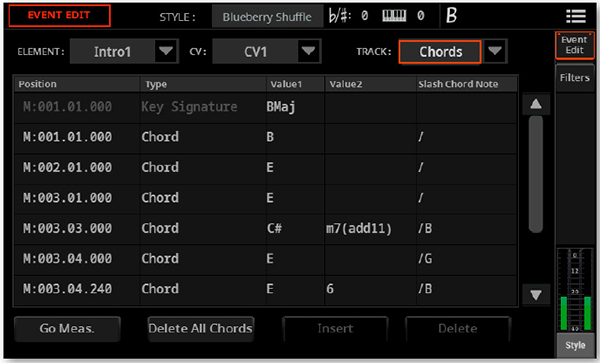Click the Insert button

335,329
